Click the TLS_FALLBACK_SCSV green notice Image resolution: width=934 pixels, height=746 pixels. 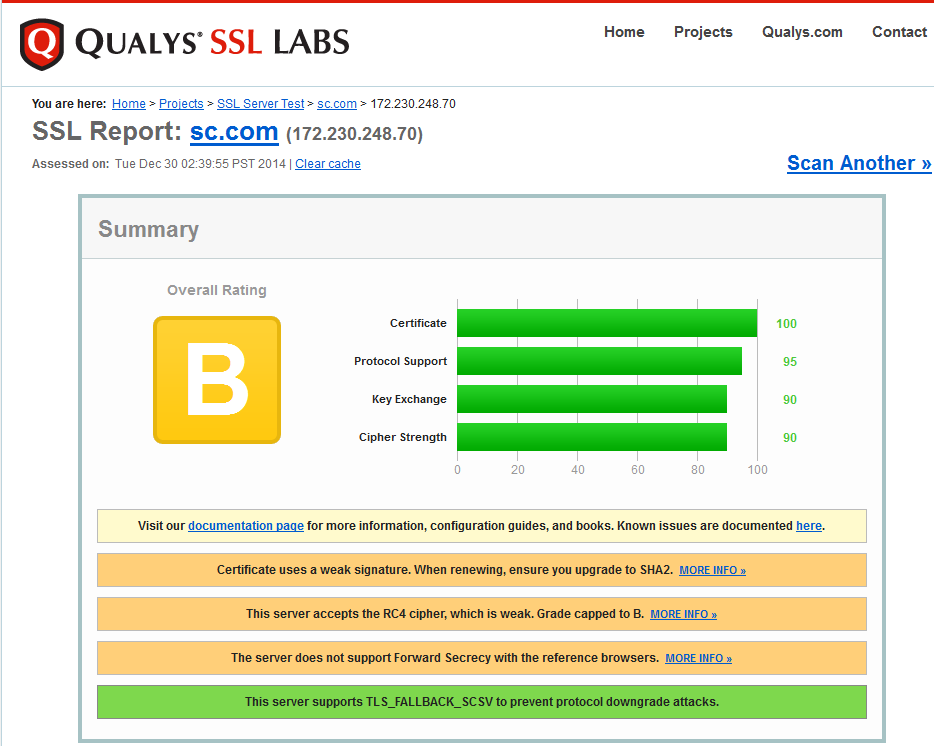[x=482, y=702]
